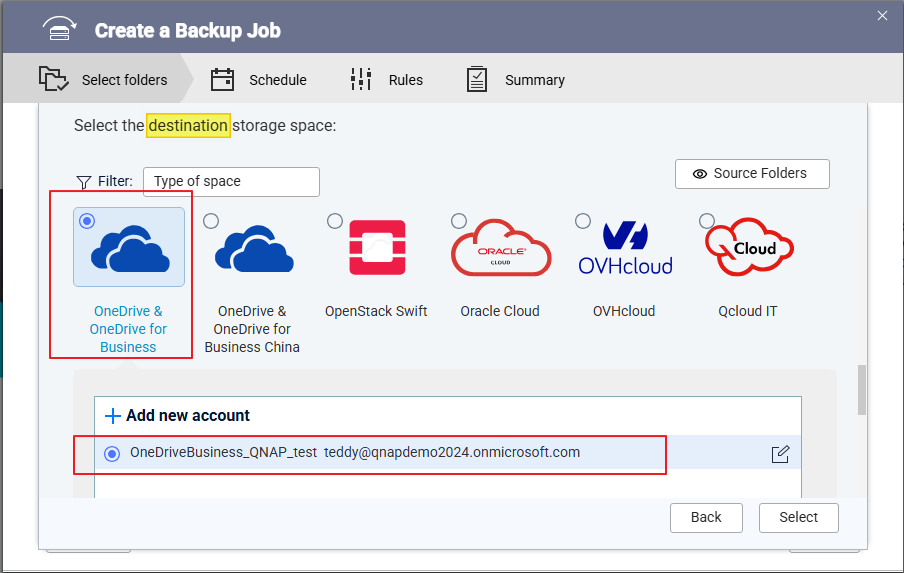
Task: Click the OneDrive China cloud icon
Action: [x=253, y=249]
